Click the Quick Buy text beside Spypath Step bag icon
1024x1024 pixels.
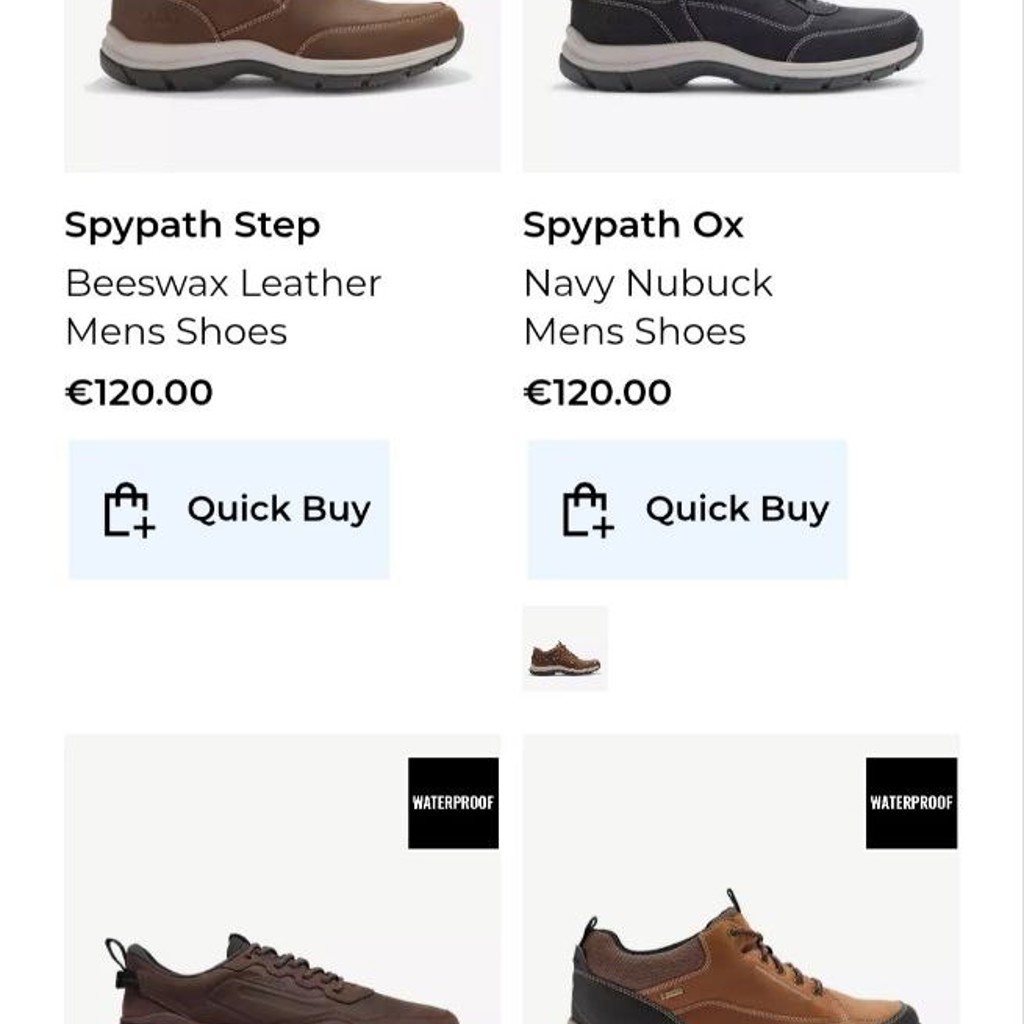click(x=279, y=509)
